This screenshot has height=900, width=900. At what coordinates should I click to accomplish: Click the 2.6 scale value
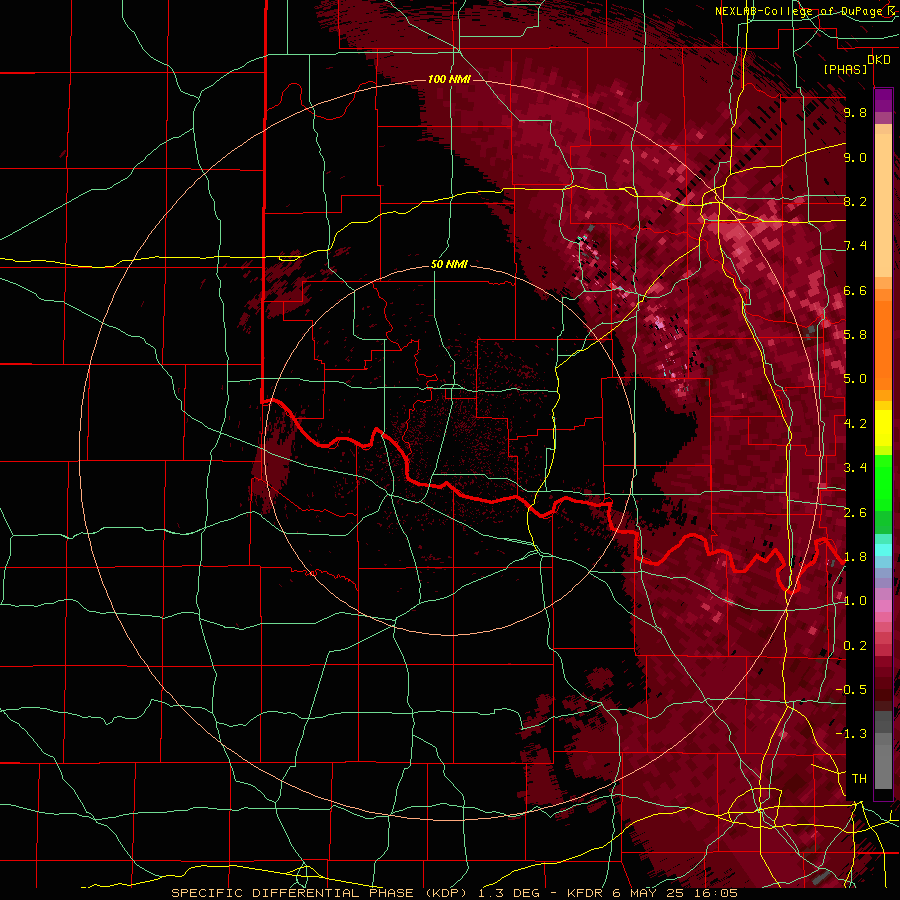(855, 513)
